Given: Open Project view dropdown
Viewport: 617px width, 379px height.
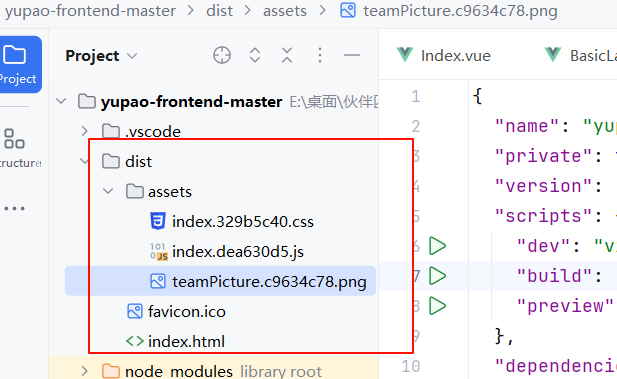Looking at the screenshot, I should click(101, 55).
